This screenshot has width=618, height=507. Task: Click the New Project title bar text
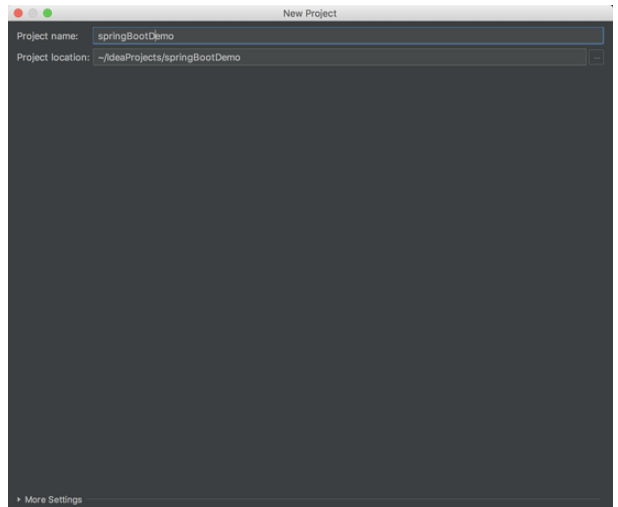[x=310, y=13]
